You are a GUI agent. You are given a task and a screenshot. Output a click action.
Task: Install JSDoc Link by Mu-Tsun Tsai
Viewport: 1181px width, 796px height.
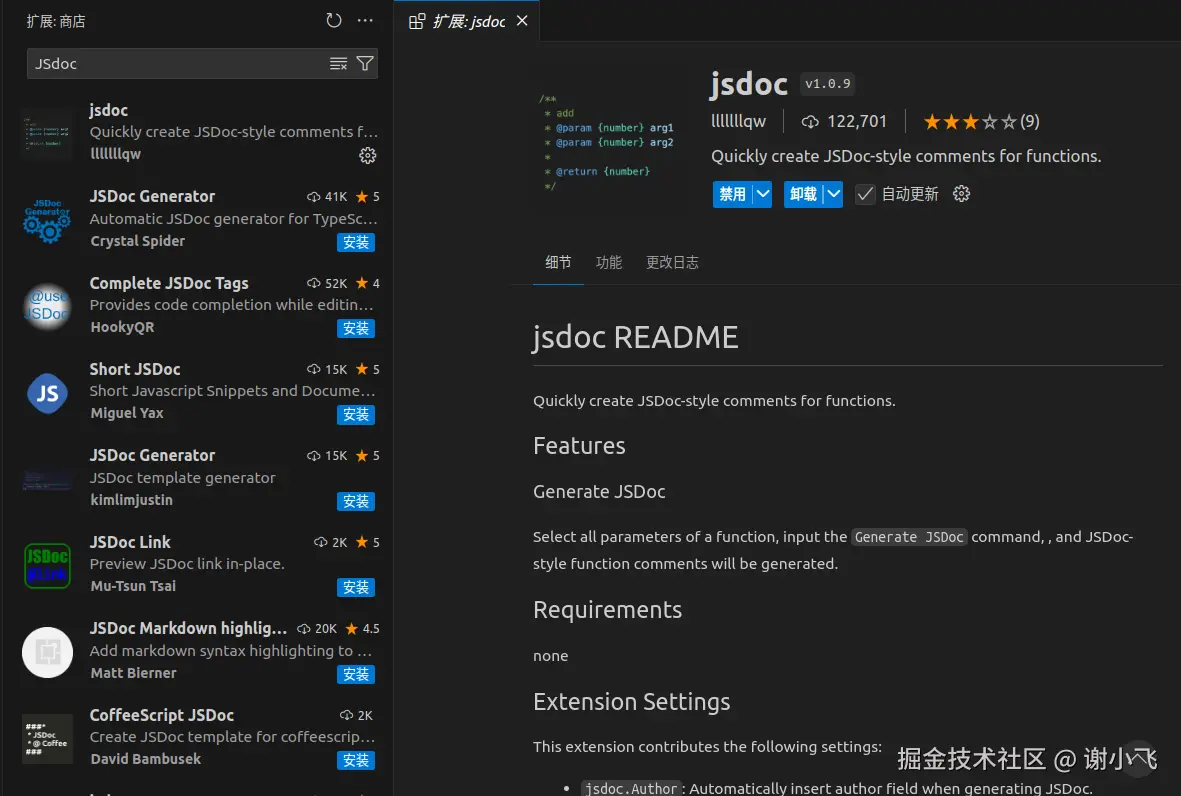(356, 587)
